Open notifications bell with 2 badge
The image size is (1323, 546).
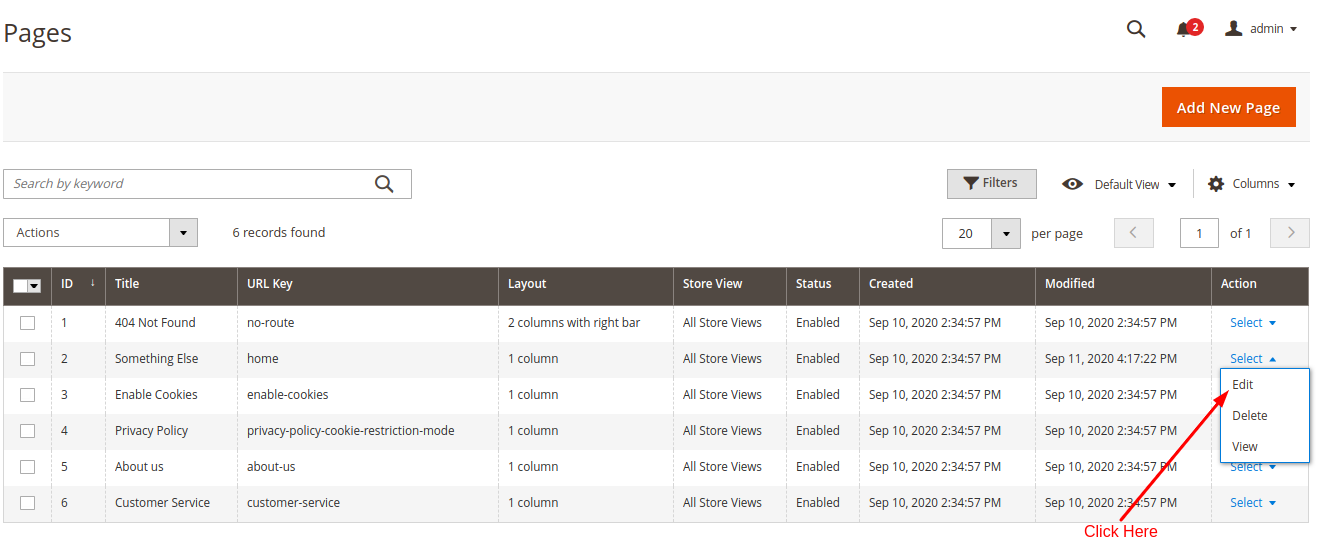coord(1188,28)
